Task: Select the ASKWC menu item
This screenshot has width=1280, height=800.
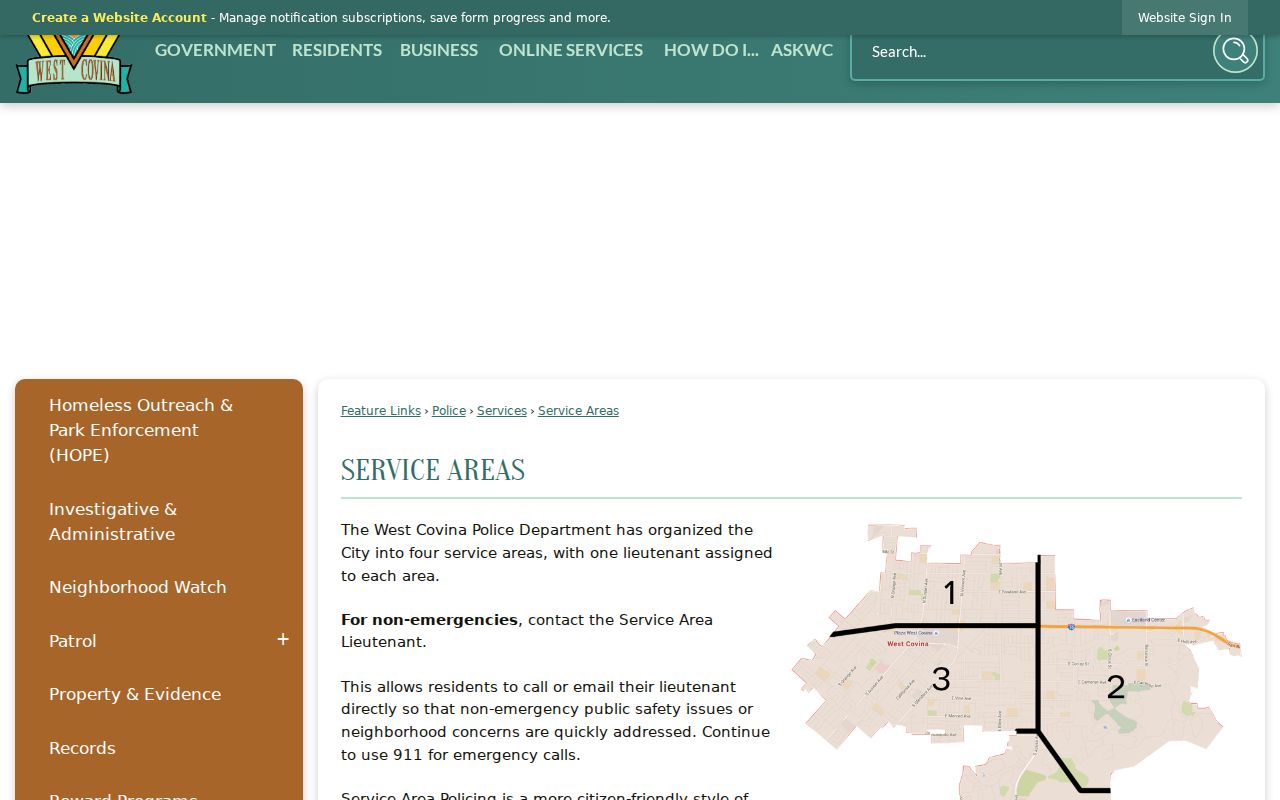Action: pyautogui.click(x=802, y=50)
